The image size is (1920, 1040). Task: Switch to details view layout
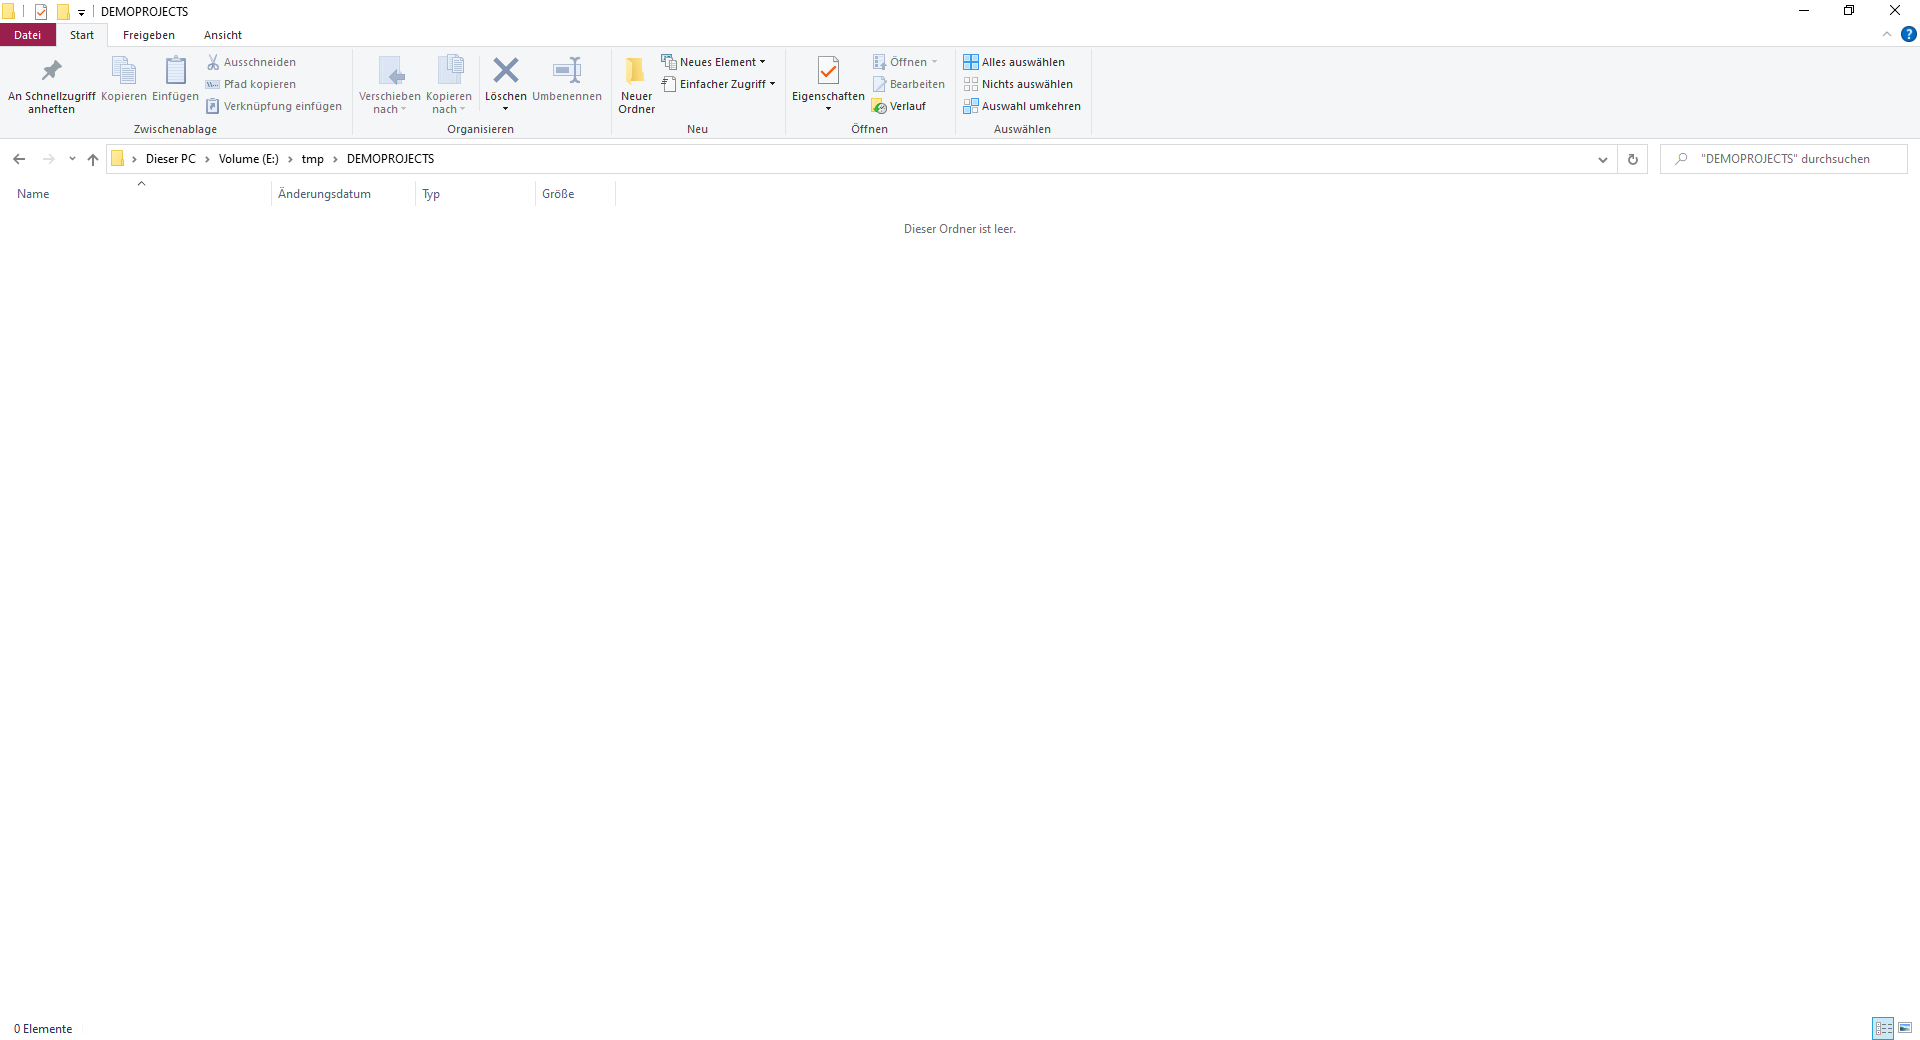[x=1883, y=1028]
